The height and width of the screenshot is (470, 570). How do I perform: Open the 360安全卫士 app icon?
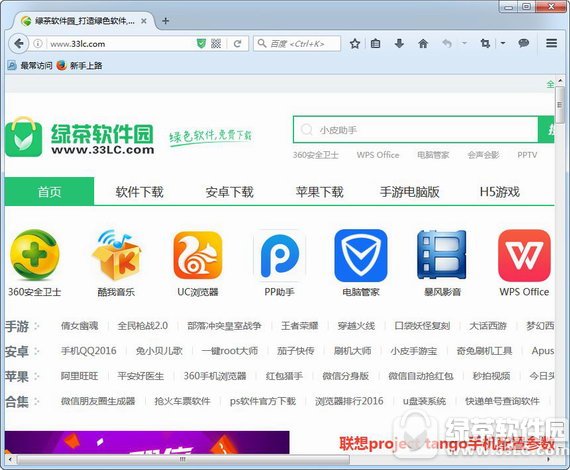pyautogui.click(x=35, y=255)
